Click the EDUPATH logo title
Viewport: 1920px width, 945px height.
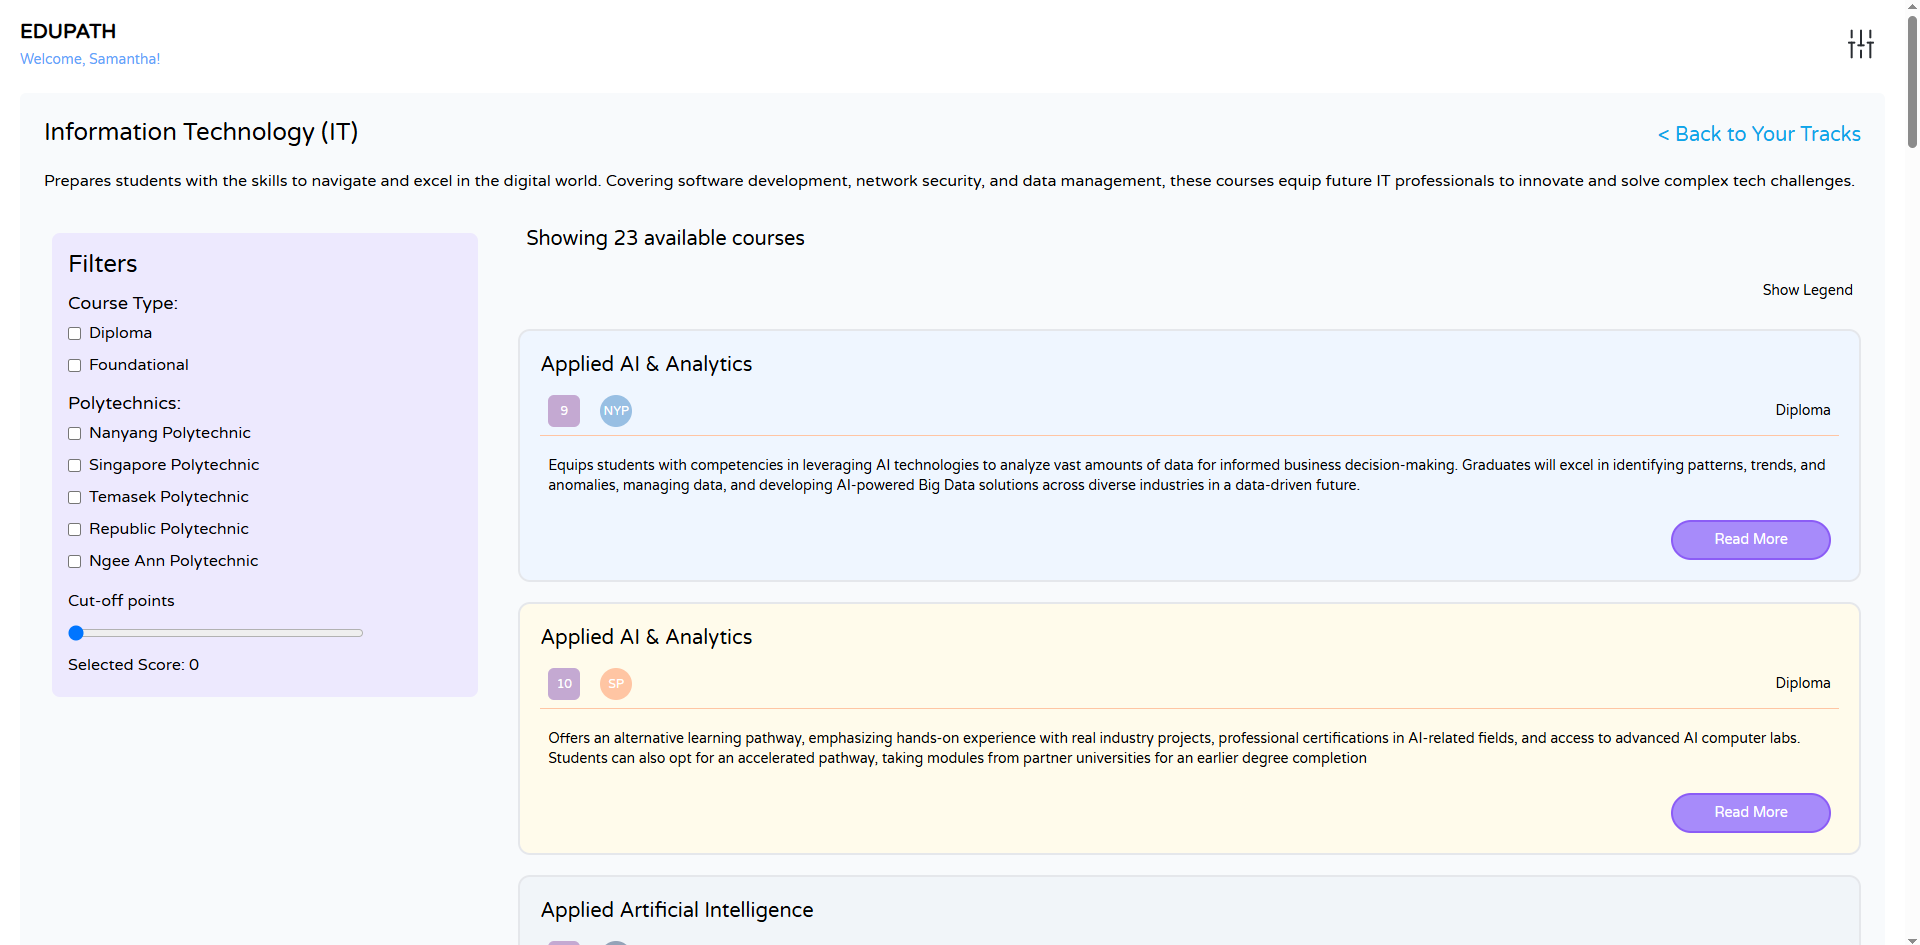[68, 31]
